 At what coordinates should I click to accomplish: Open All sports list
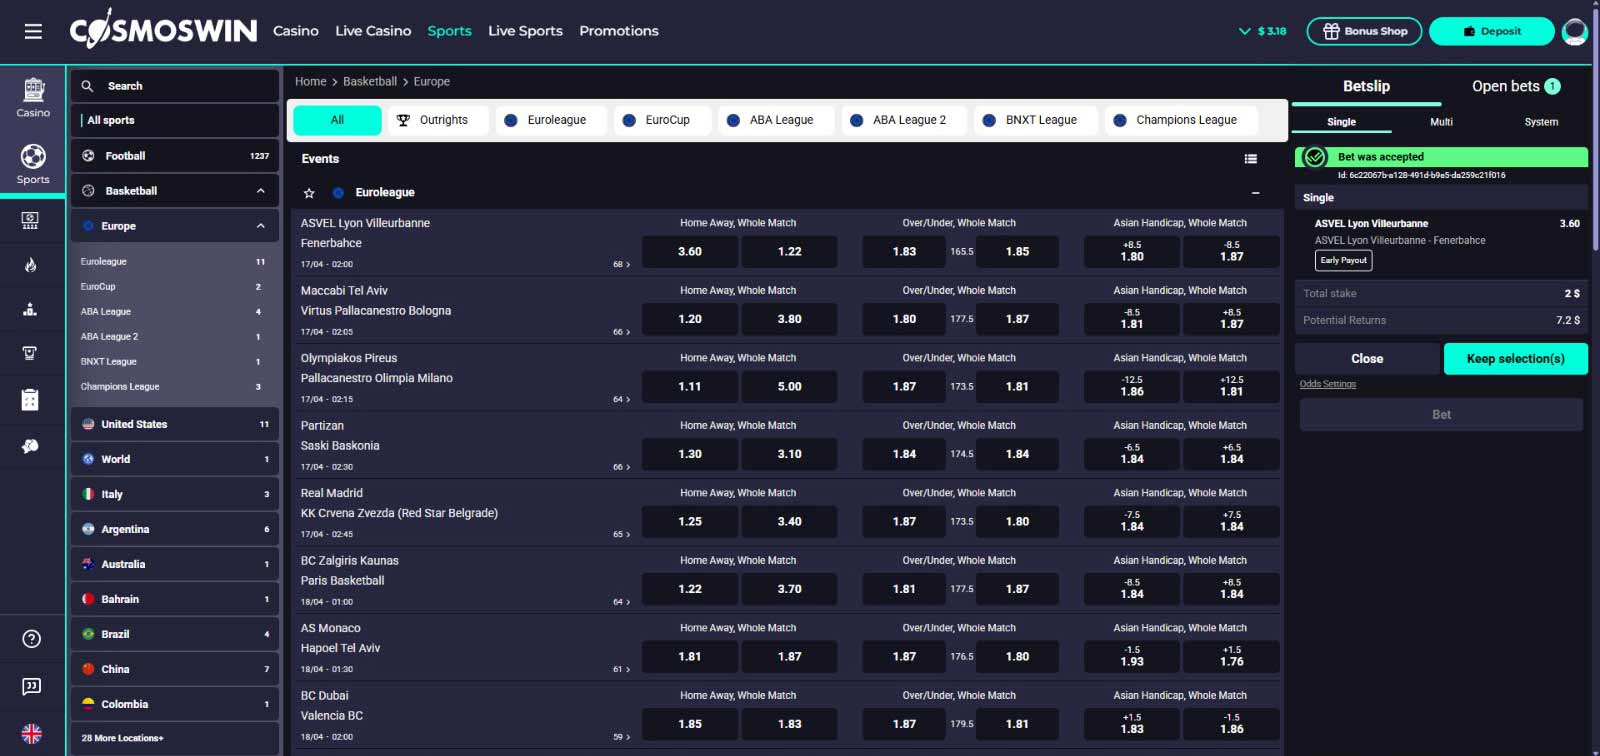(175, 120)
